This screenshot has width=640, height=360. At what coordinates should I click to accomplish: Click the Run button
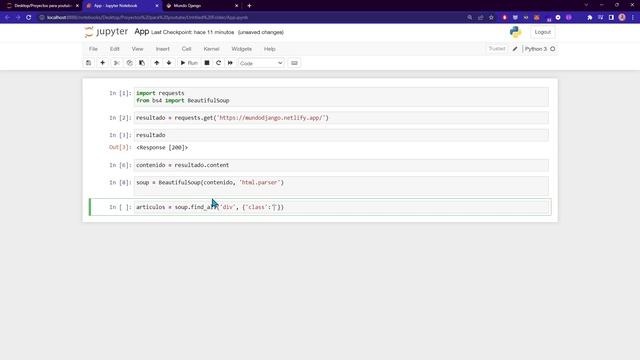click(x=189, y=63)
